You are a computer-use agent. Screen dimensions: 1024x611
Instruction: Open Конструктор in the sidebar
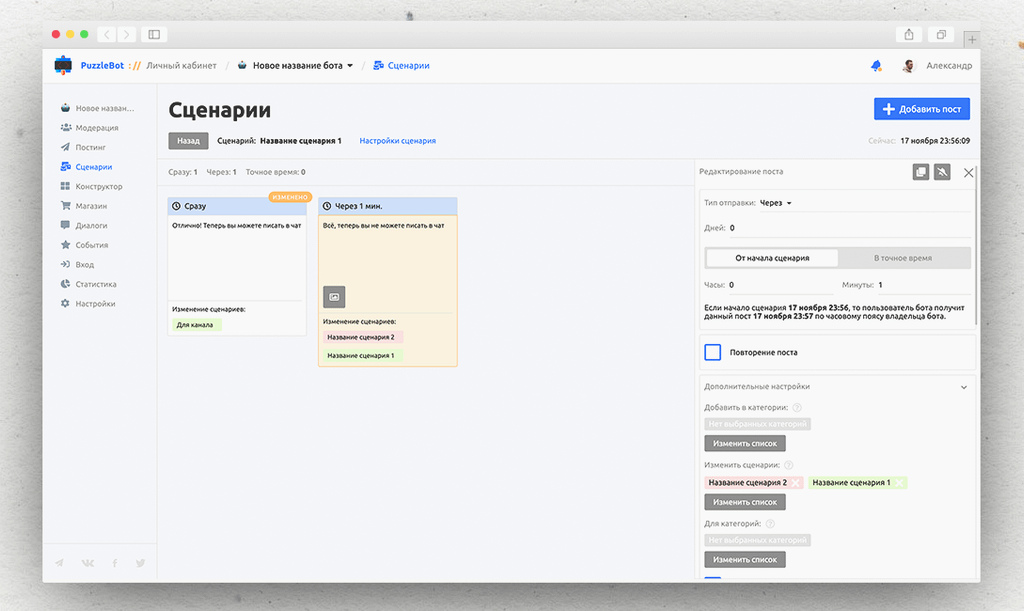91,187
